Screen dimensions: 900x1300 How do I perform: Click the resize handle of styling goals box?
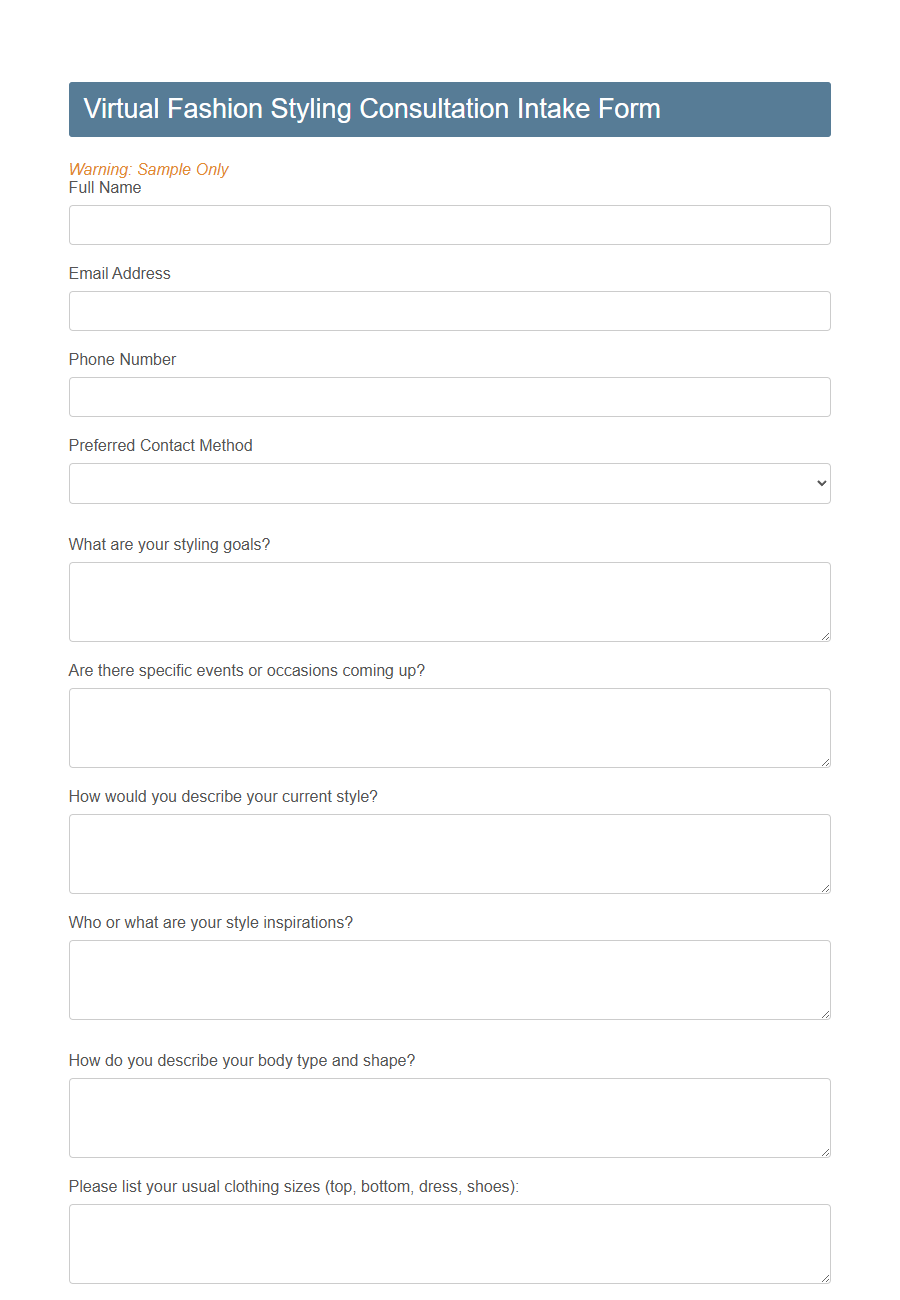pos(825,636)
